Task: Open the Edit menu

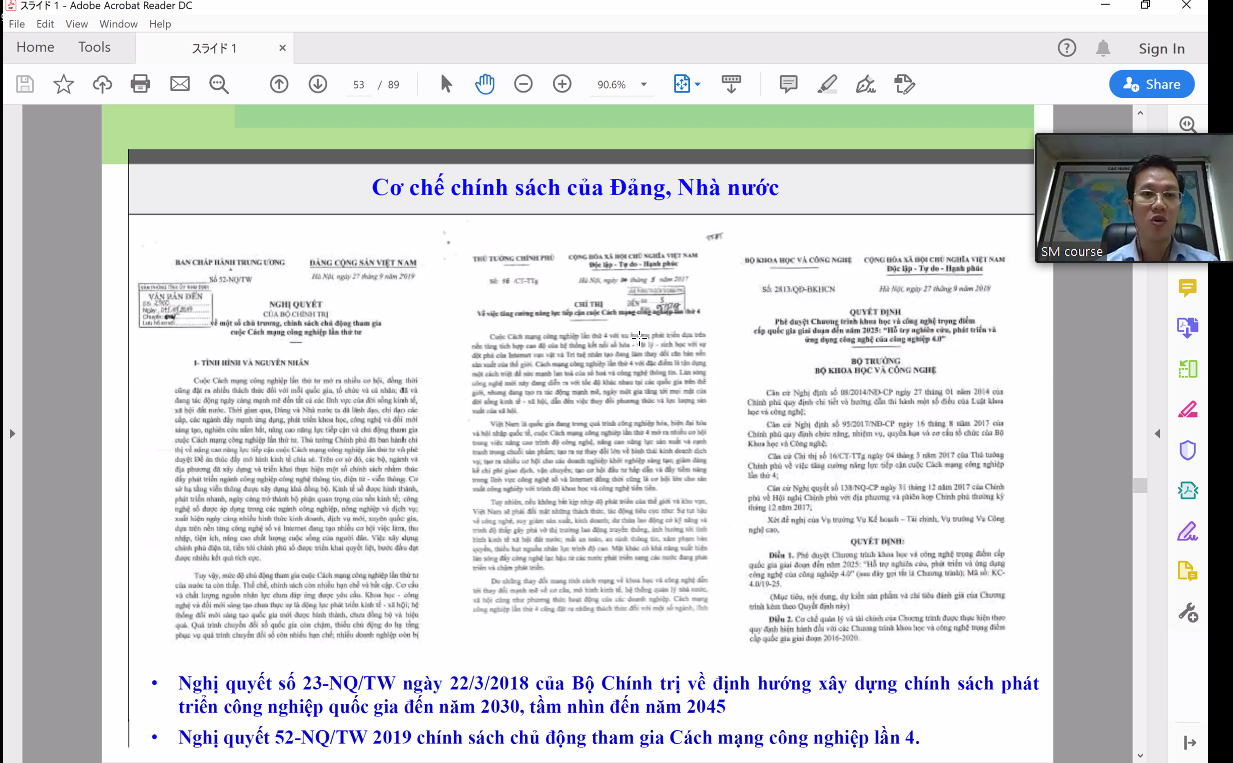Action: pyautogui.click(x=45, y=24)
